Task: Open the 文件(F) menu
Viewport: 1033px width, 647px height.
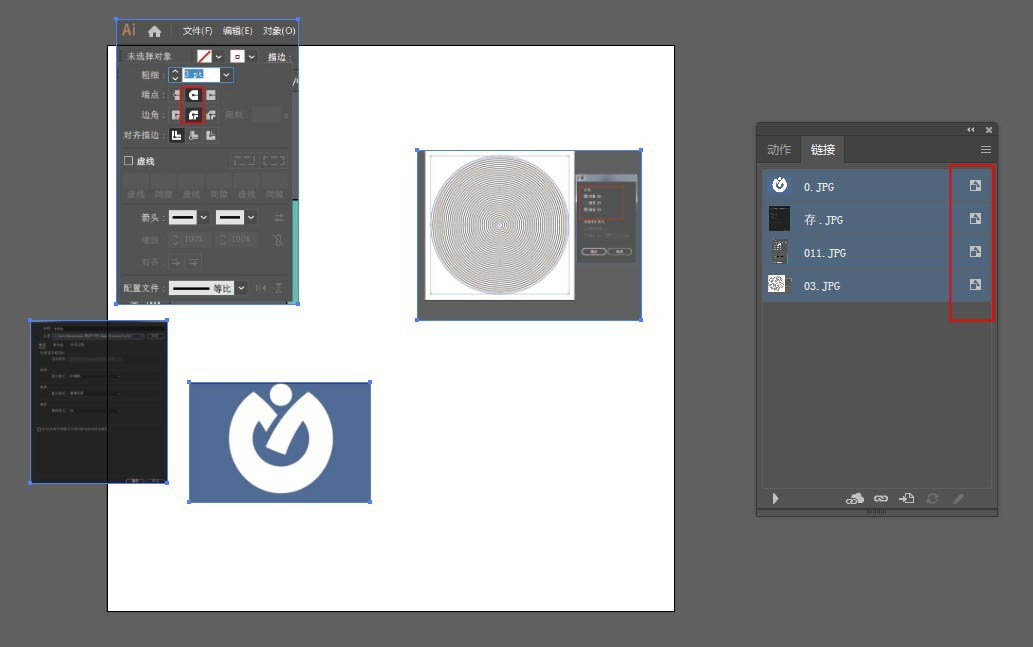Action: point(197,31)
